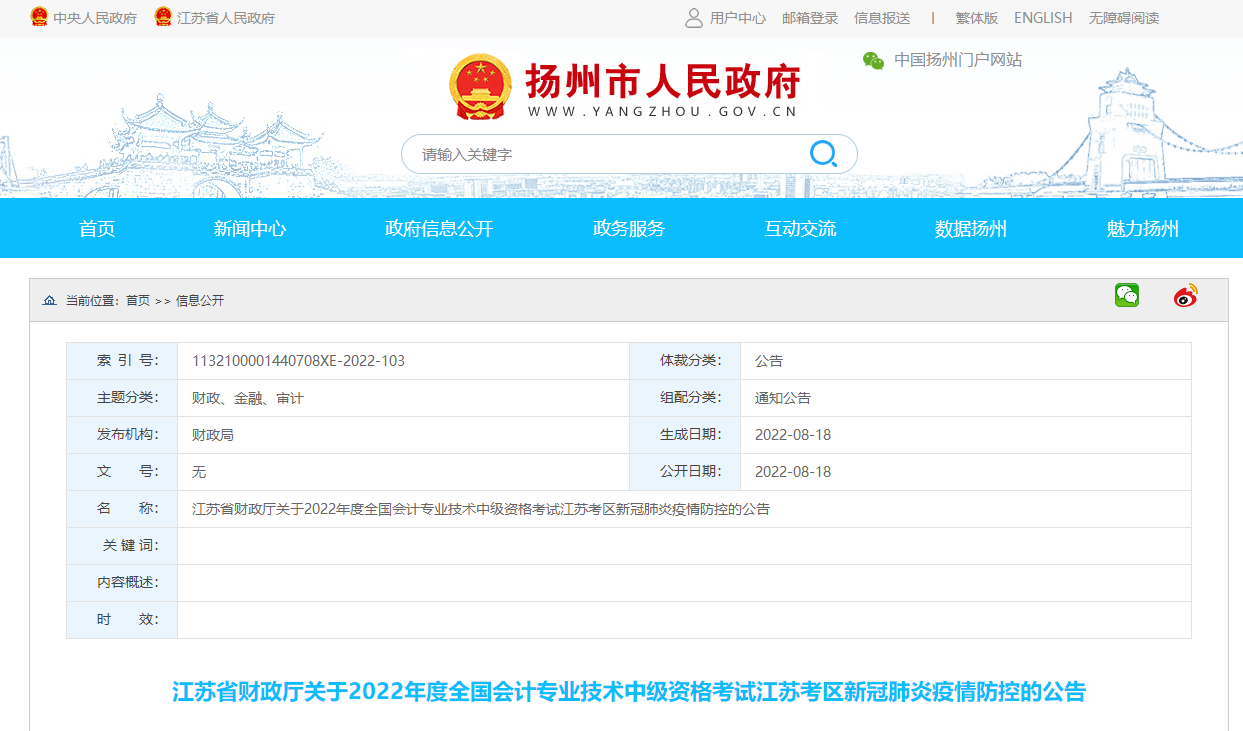The height and width of the screenshot is (731, 1243).
Task: Click the WeChat icon next to 中国扬州门户网站
Action: (x=873, y=60)
